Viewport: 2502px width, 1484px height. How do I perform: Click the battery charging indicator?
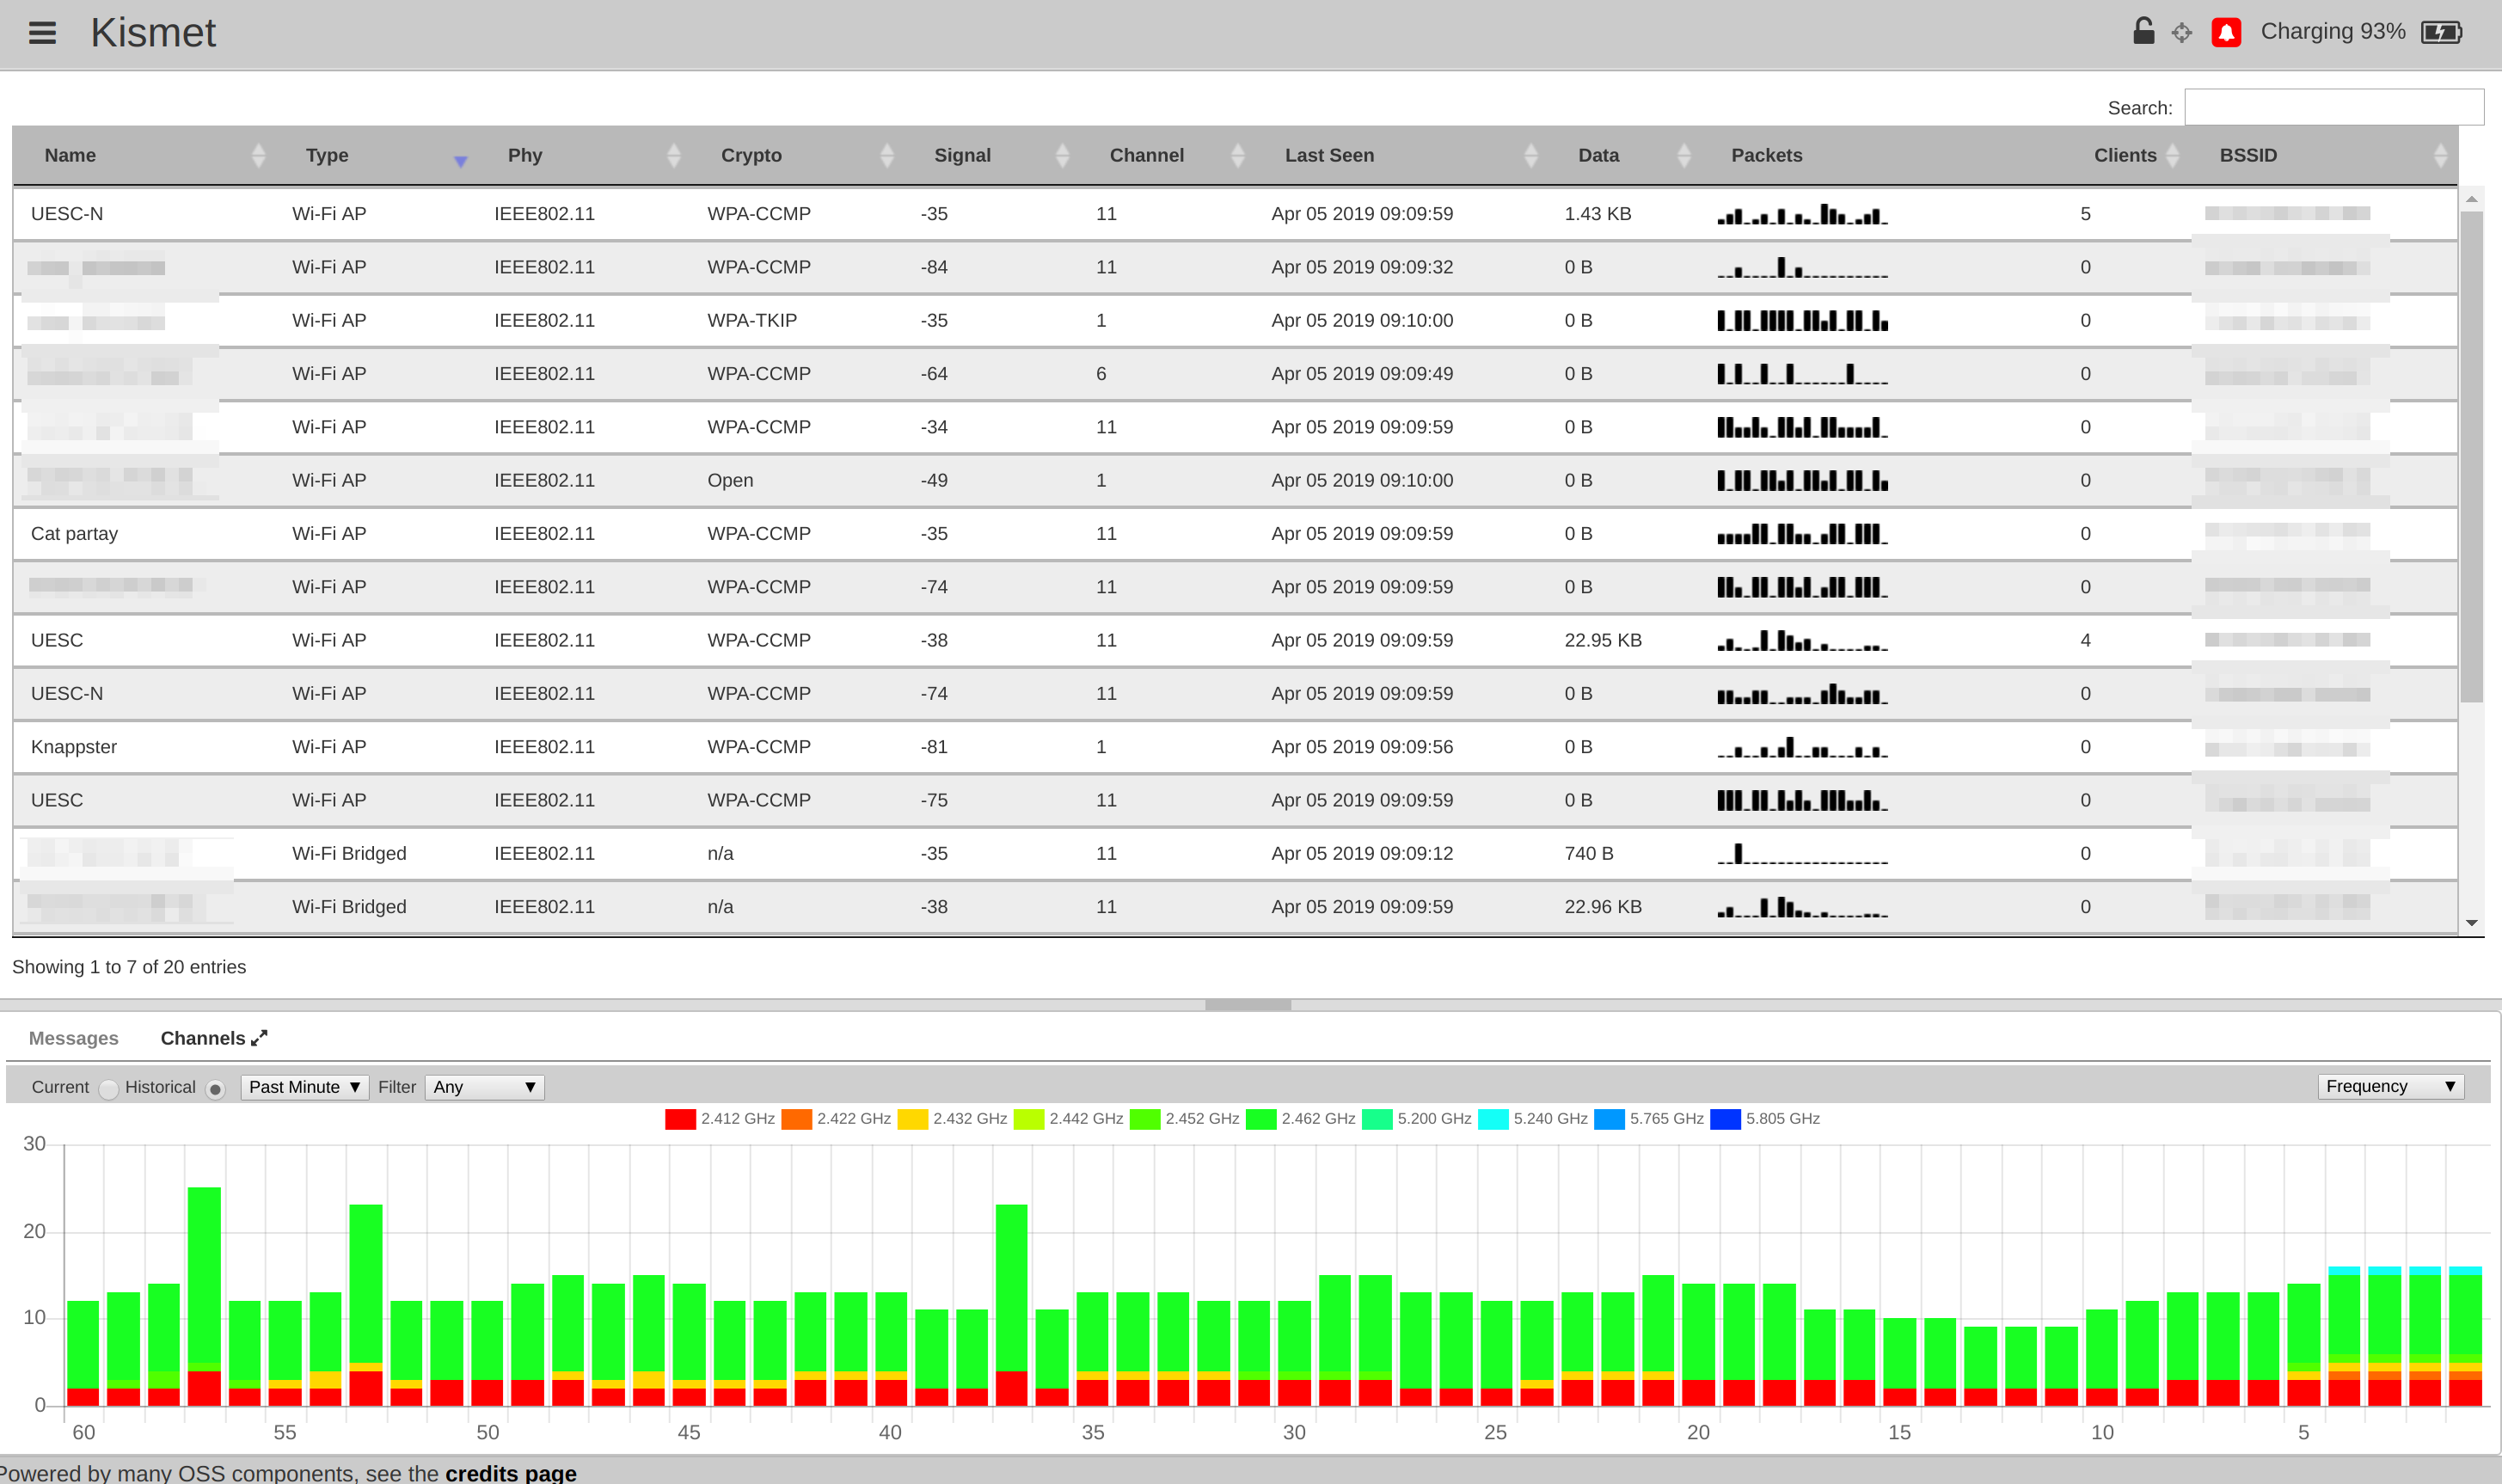[x=2440, y=31]
